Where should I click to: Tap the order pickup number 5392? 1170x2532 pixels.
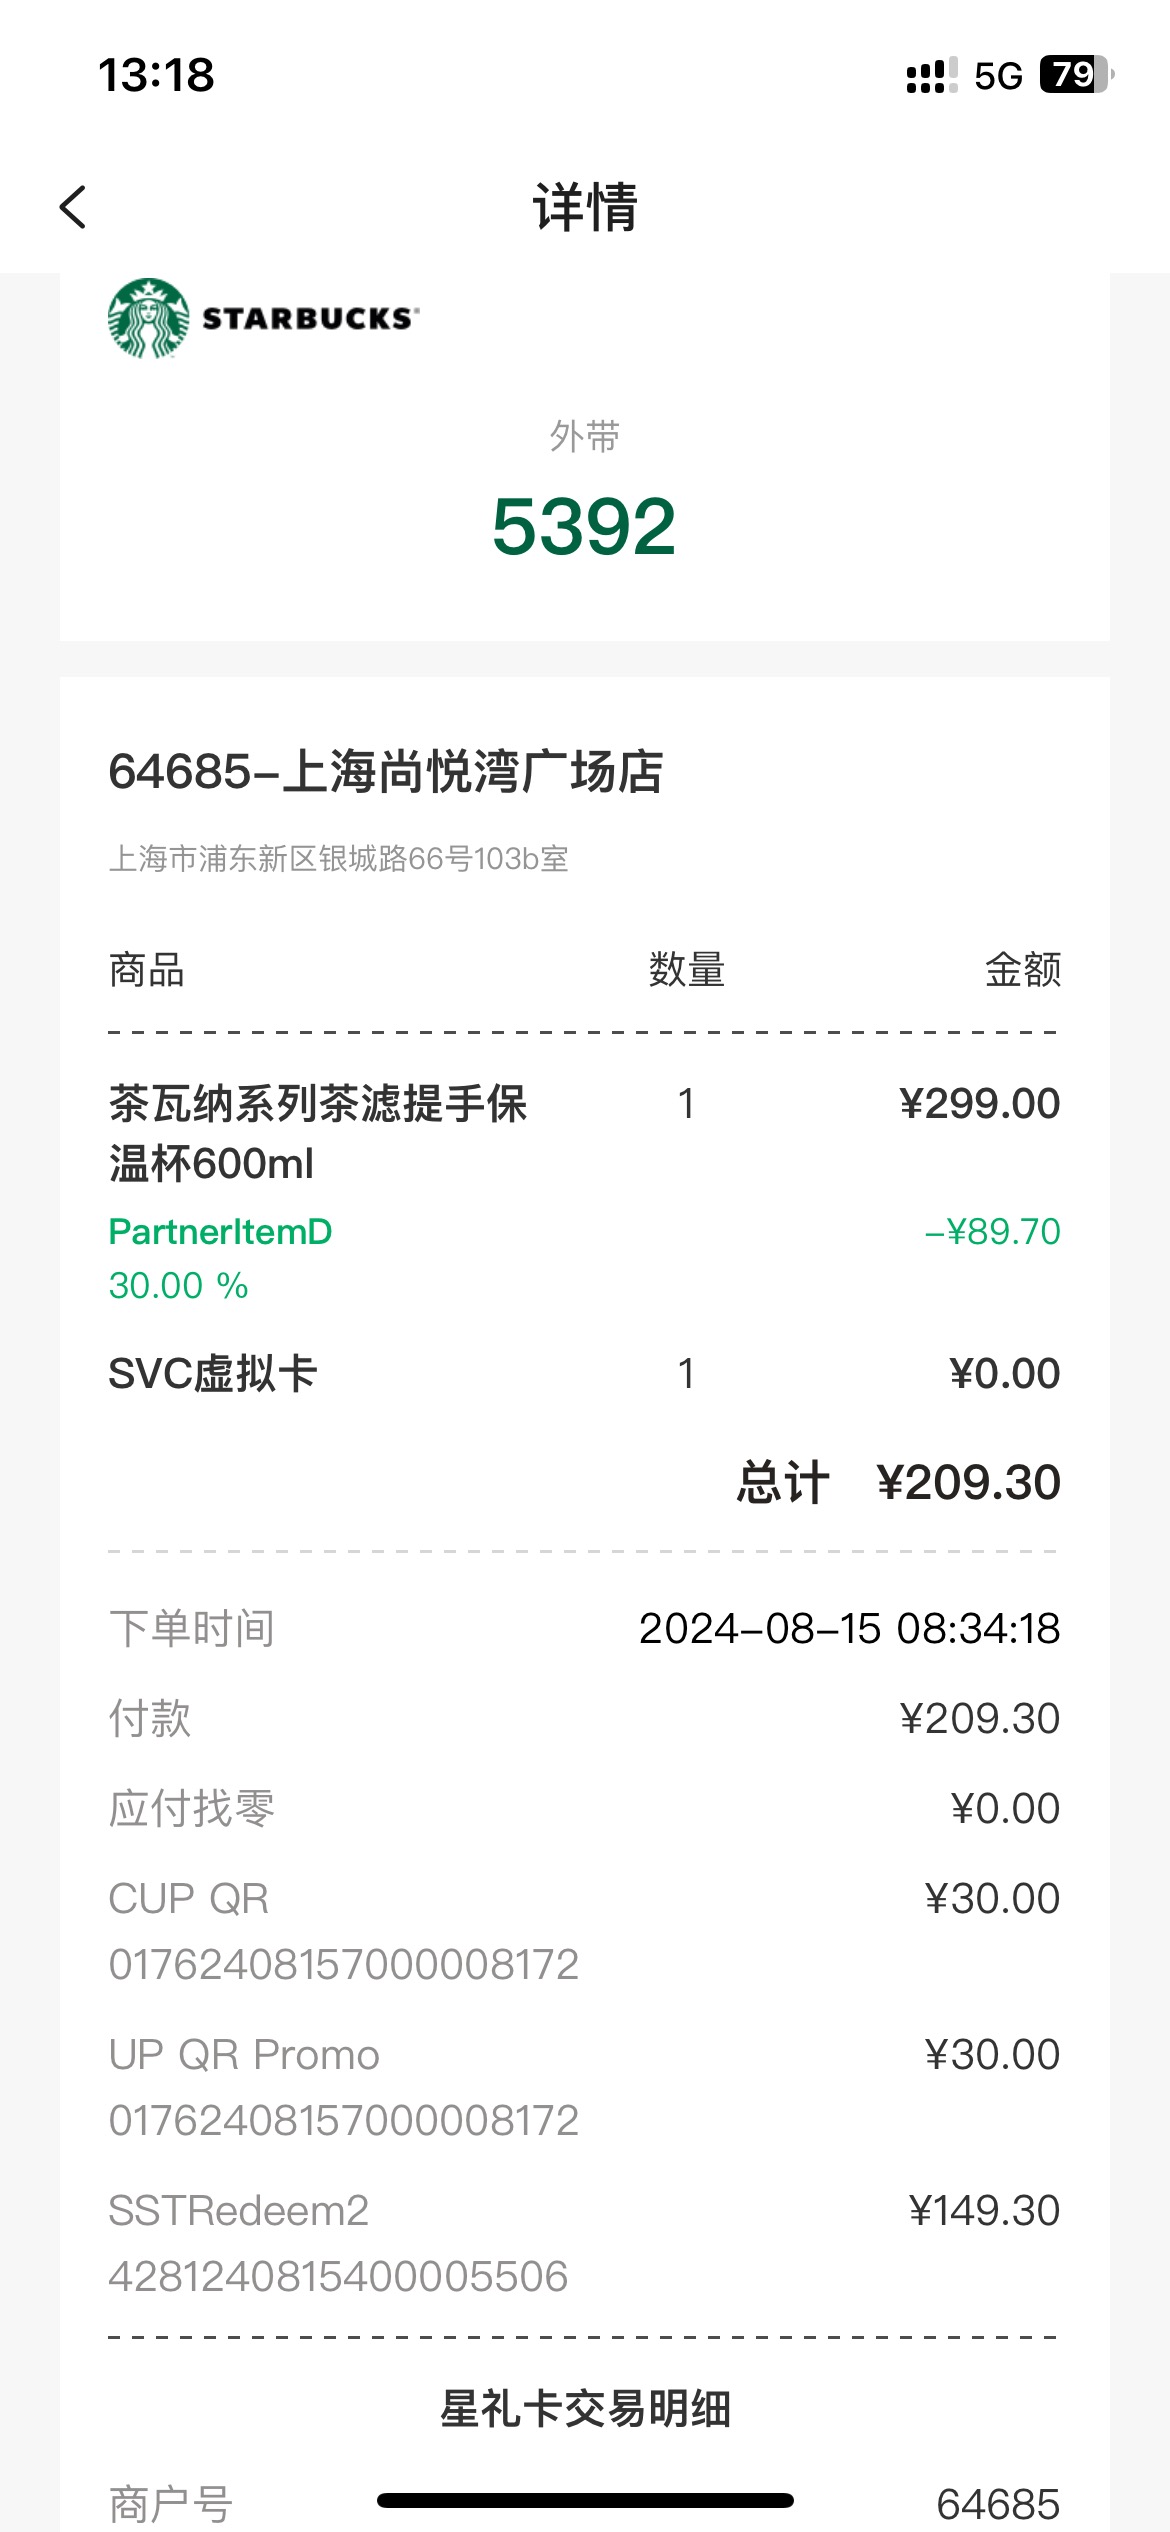(x=584, y=526)
